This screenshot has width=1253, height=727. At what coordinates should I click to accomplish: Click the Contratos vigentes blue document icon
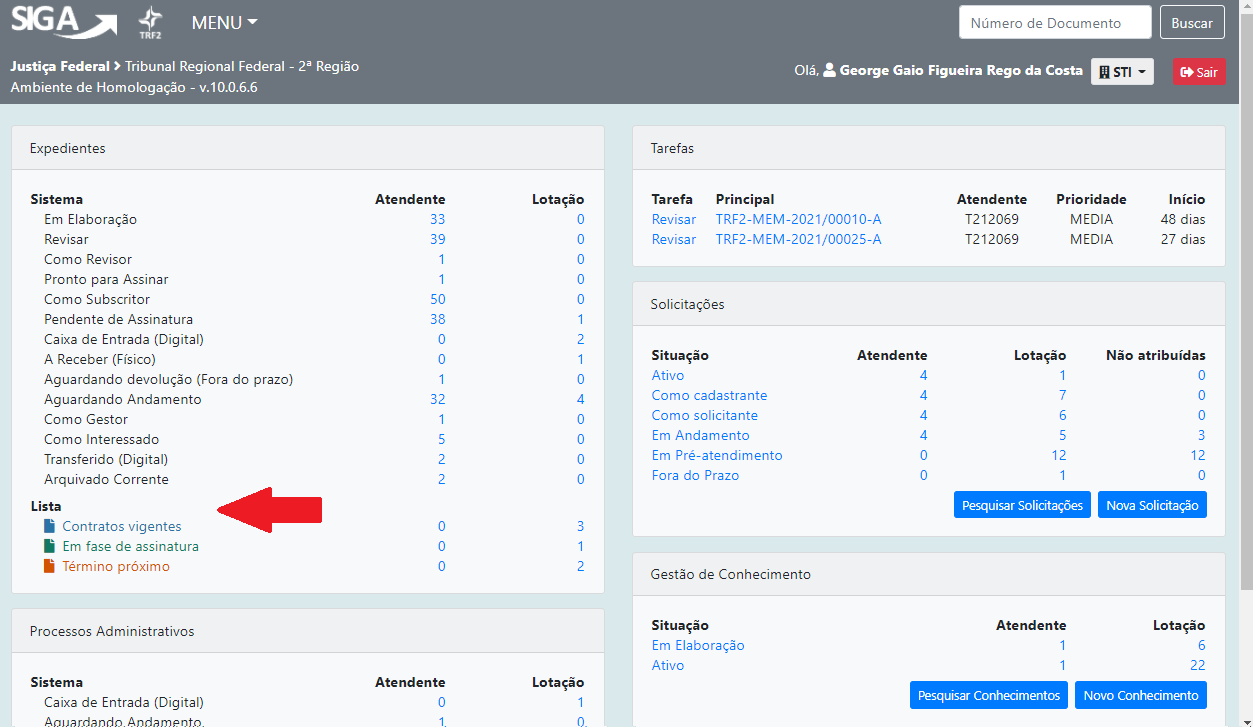tap(50, 526)
